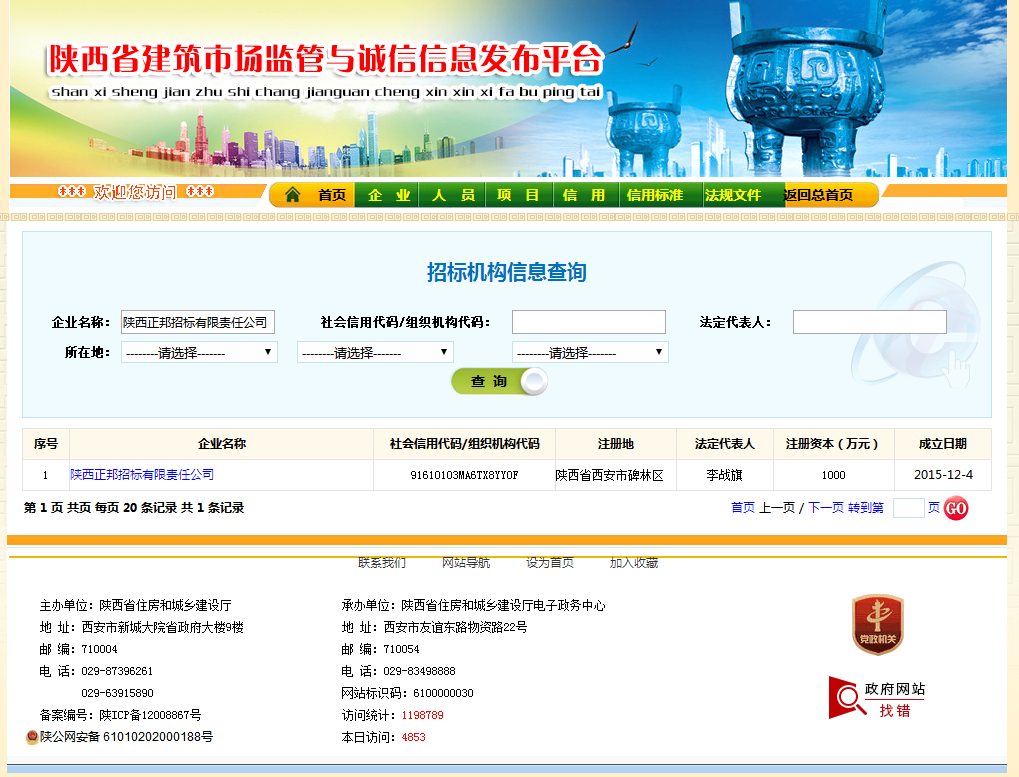Click the 法定代表人 text input box

click(x=869, y=322)
